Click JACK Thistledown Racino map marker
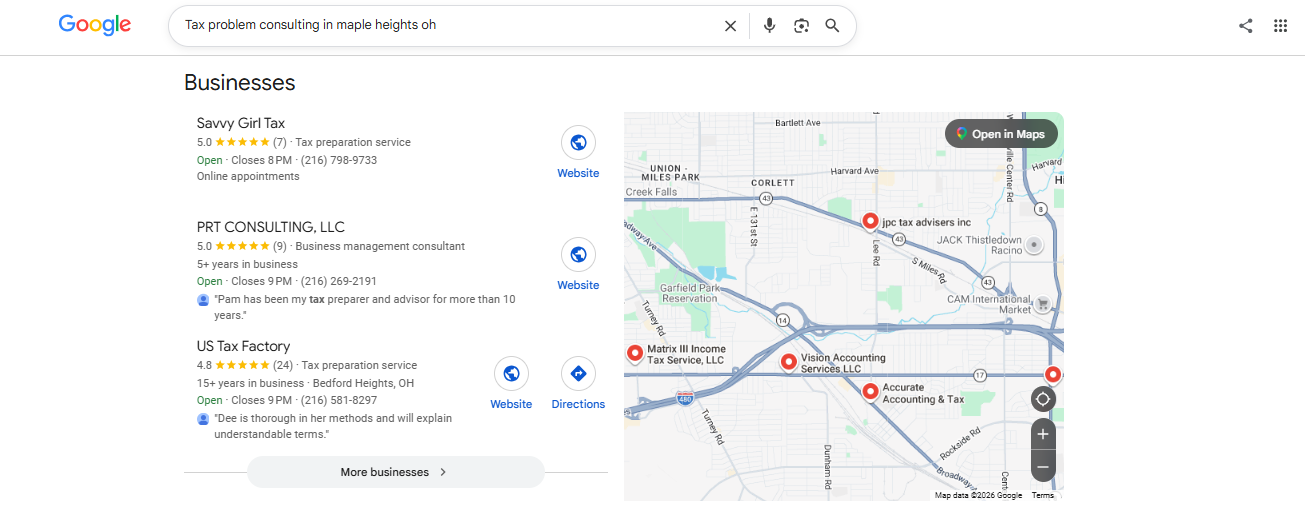Image resolution: width=1305 pixels, height=529 pixels. coord(1034,245)
